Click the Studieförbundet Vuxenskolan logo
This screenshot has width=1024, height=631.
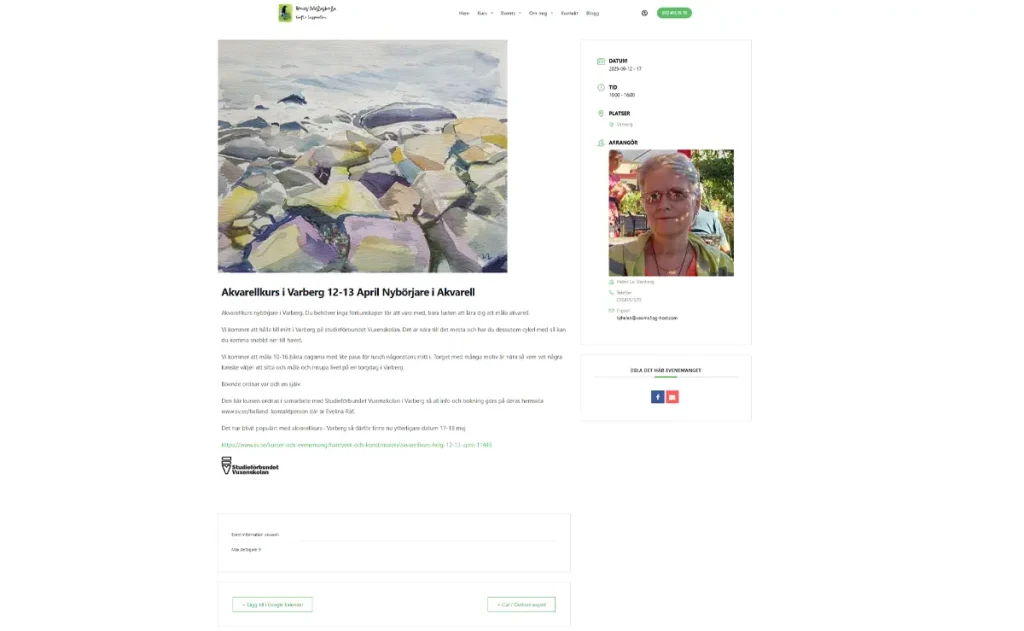[250, 466]
